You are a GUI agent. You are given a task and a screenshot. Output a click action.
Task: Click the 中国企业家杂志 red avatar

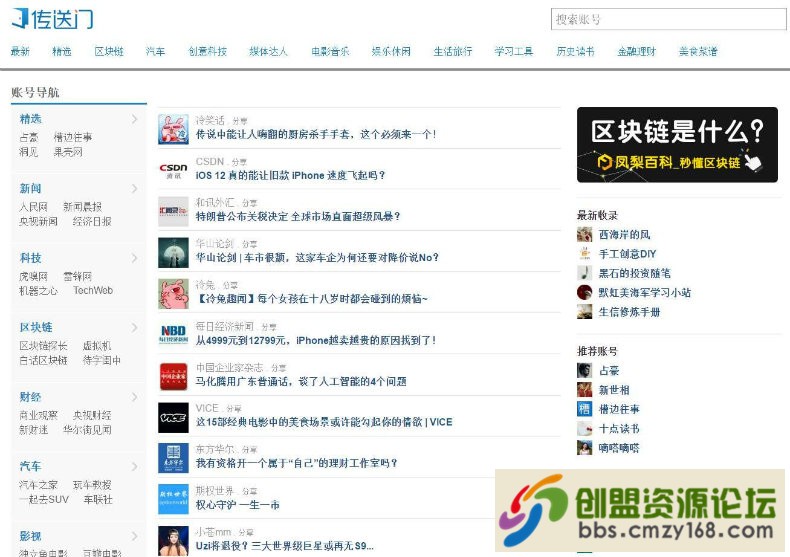click(173, 377)
